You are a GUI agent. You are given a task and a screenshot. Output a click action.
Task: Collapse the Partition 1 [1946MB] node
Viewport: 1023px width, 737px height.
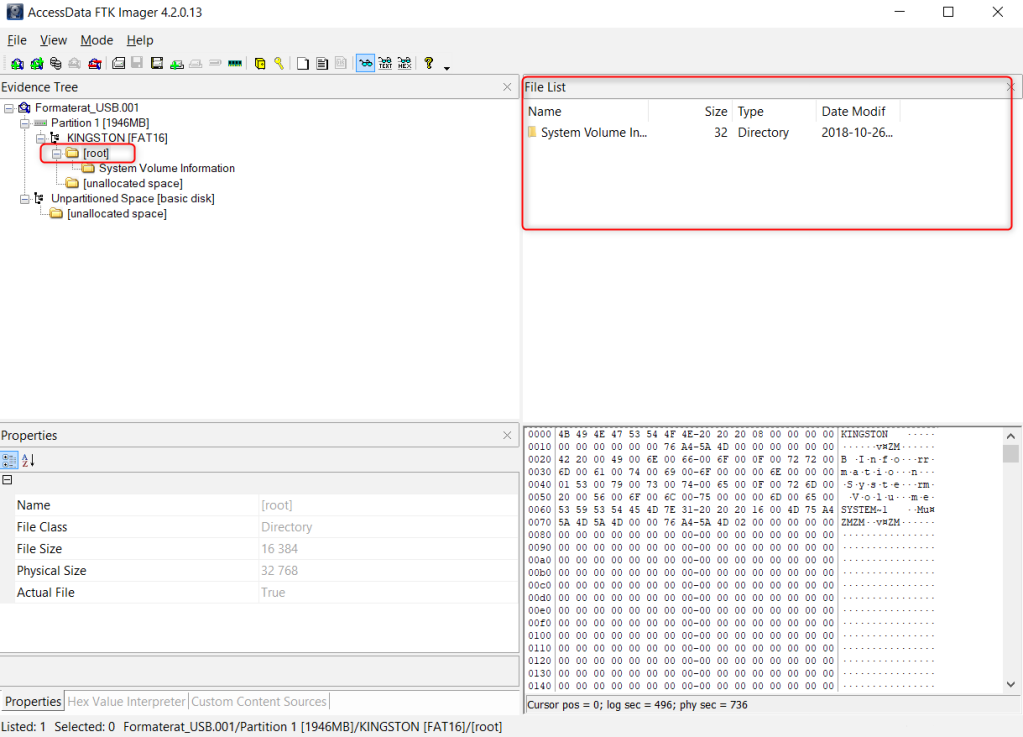25,123
